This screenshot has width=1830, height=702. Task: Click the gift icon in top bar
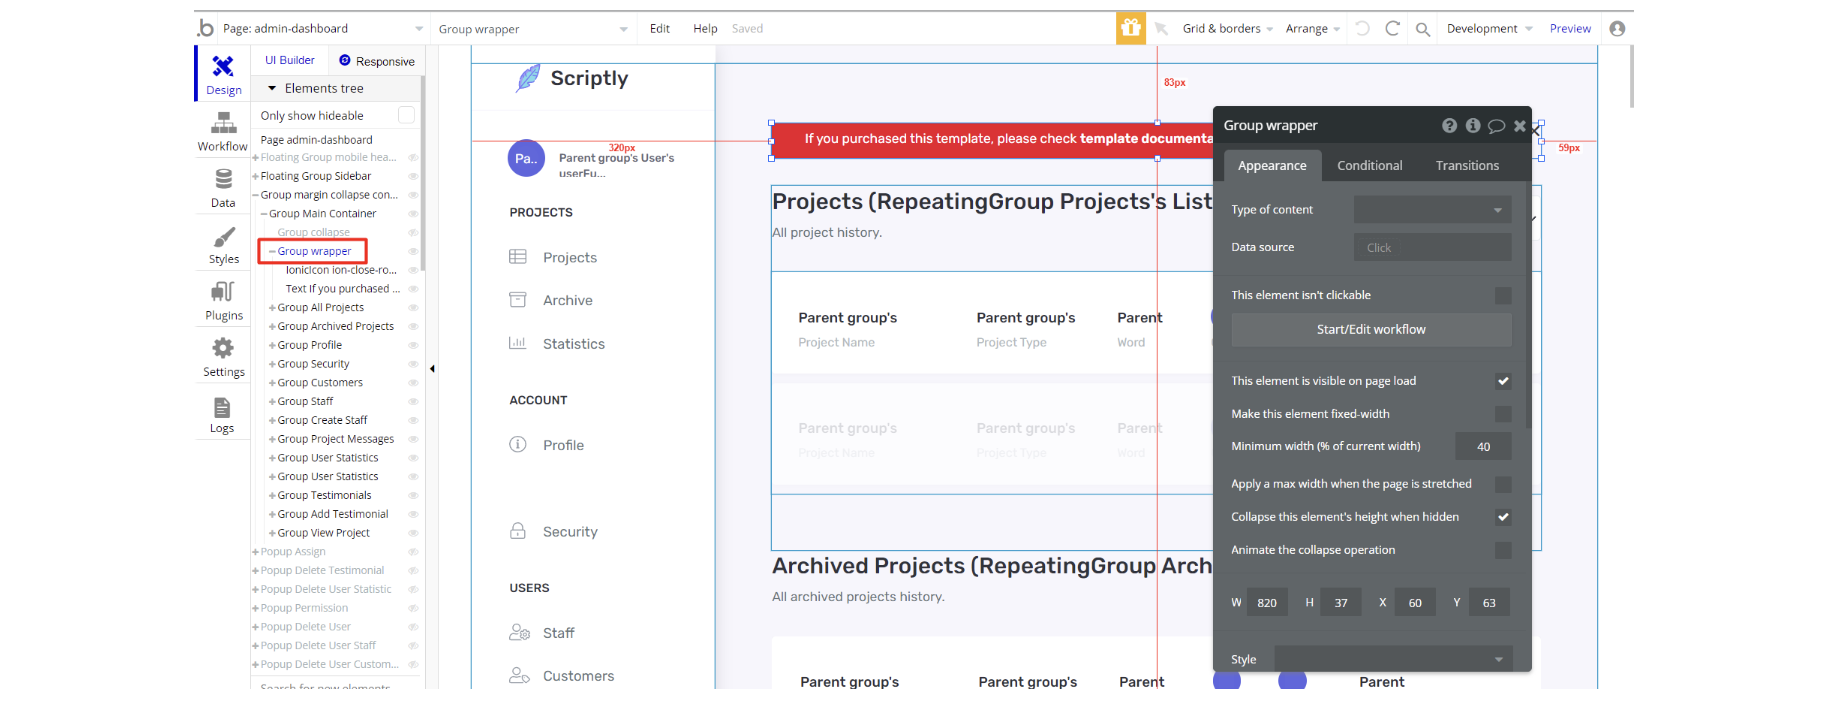1131,28
